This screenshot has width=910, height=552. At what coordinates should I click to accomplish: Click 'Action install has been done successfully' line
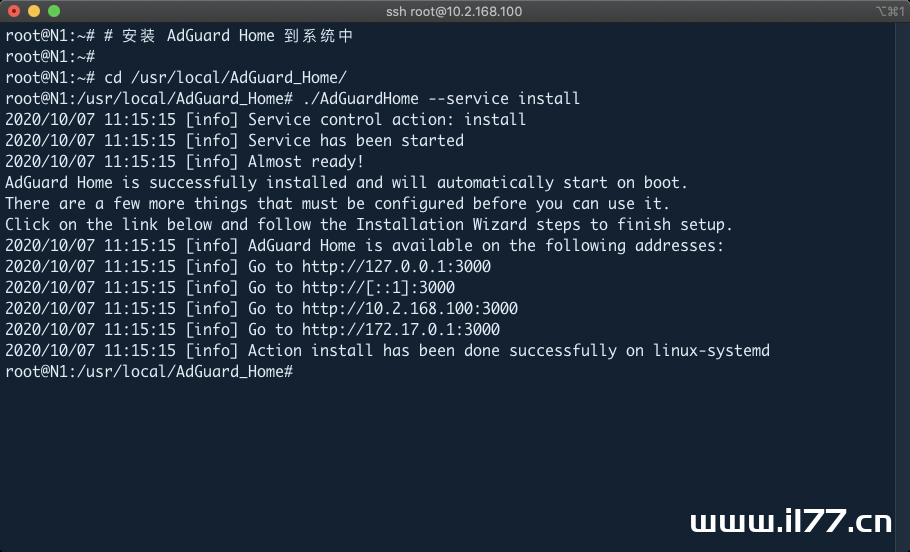pyautogui.click(x=388, y=351)
